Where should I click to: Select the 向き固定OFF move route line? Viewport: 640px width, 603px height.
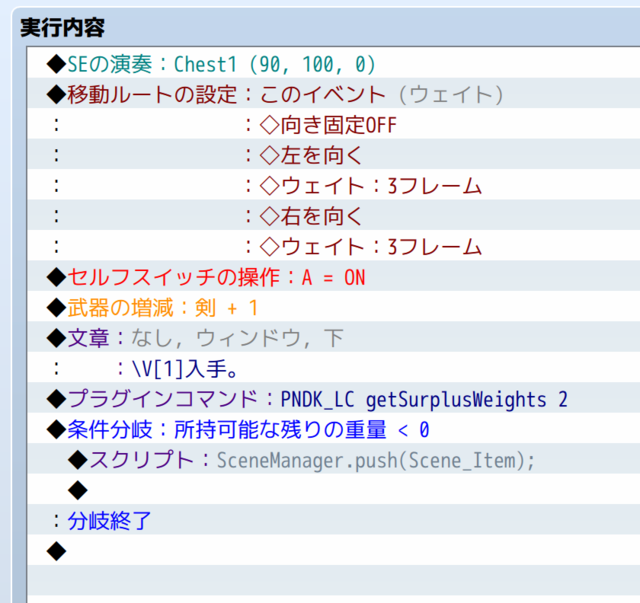(334, 124)
